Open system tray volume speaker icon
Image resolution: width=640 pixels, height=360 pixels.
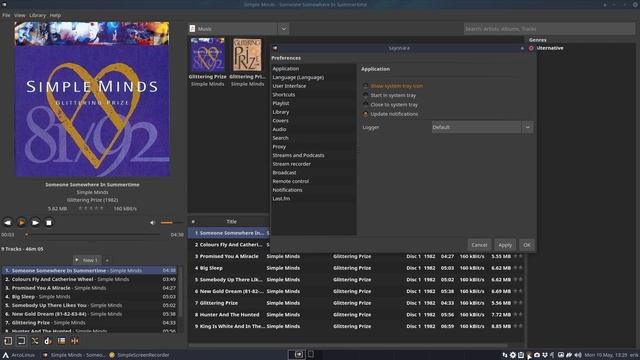578,355
